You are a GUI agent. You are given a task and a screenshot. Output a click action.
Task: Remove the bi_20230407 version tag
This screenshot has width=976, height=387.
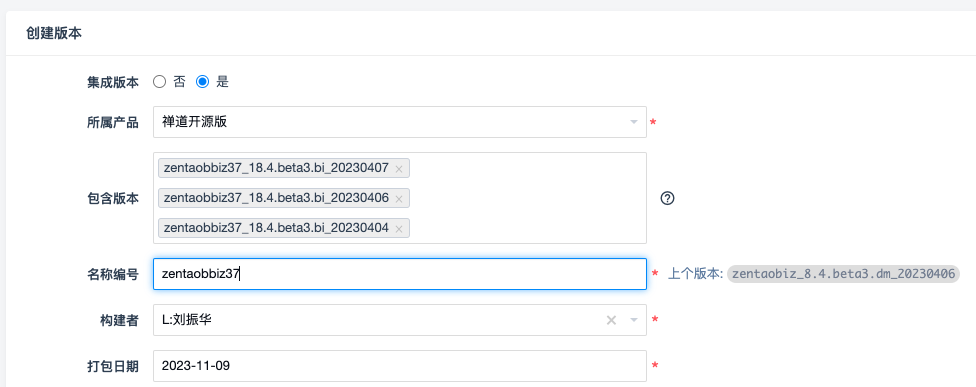click(x=399, y=169)
